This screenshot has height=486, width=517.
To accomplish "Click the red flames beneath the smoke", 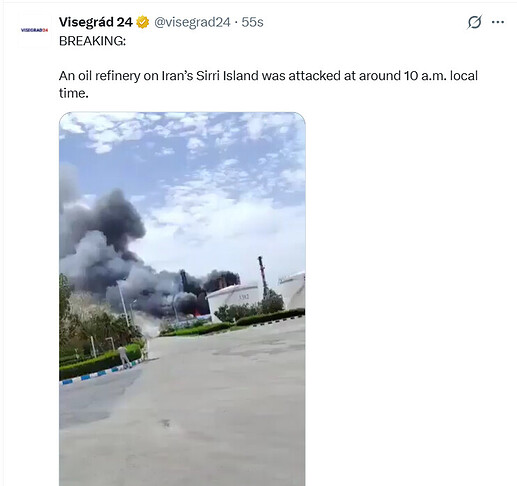I will click(199, 312).
